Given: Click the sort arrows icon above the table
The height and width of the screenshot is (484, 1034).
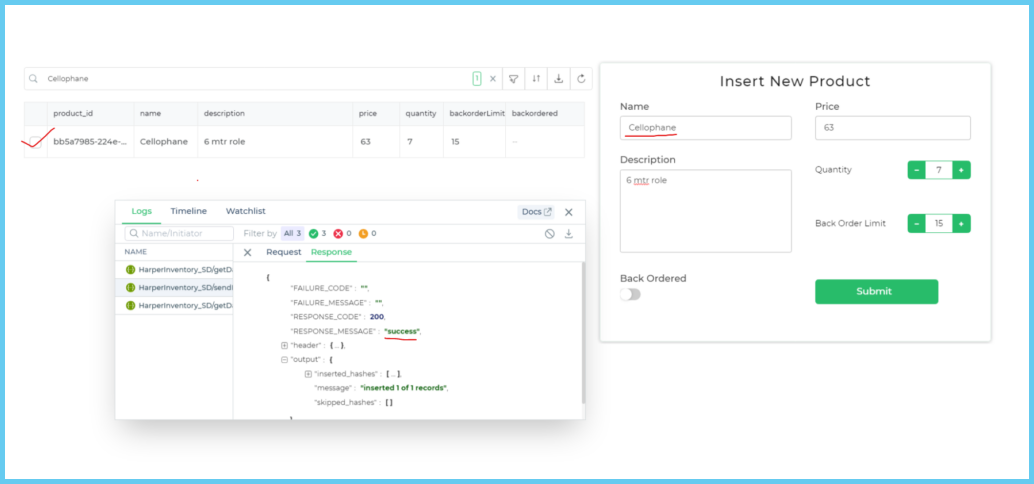Looking at the screenshot, I should (536, 79).
